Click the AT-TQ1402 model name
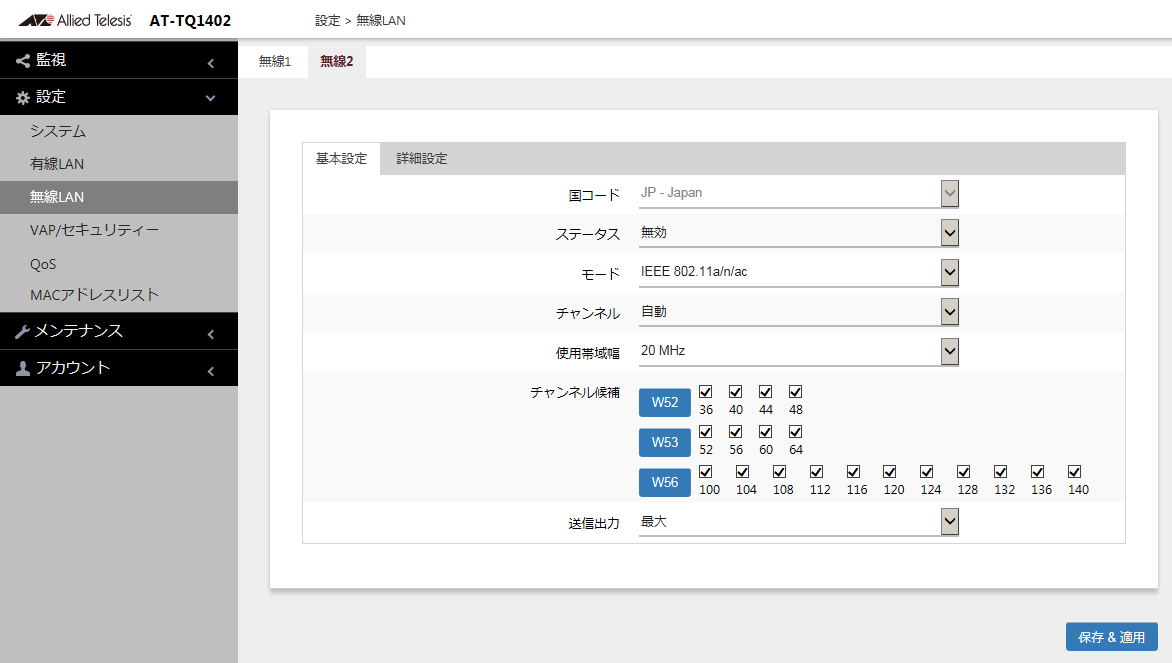1172x663 pixels. click(190, 21)
